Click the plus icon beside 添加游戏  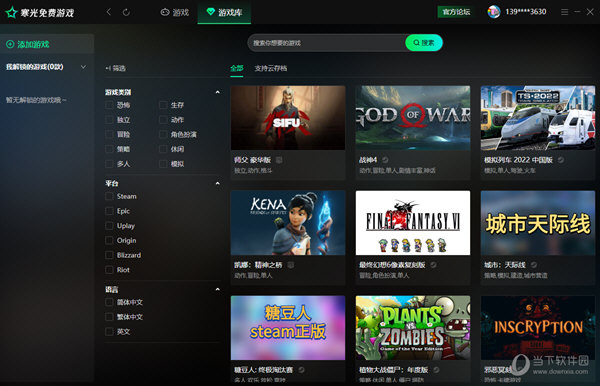(x=10, y=44)
